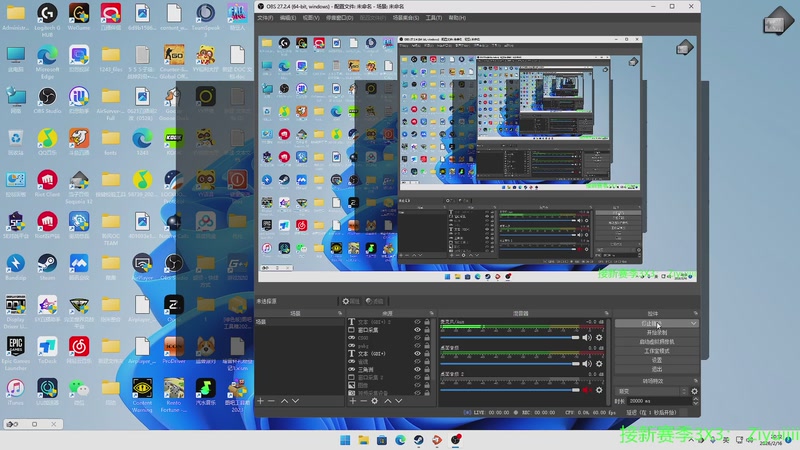
Task: Select the Logitech G HUB desktop shortcut
Action: coord(47,20)
